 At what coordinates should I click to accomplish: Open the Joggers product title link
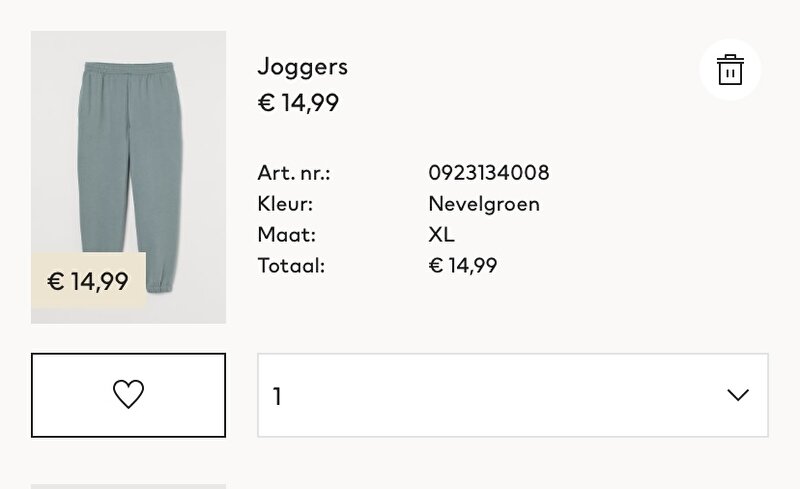click(x=303, y=67)
